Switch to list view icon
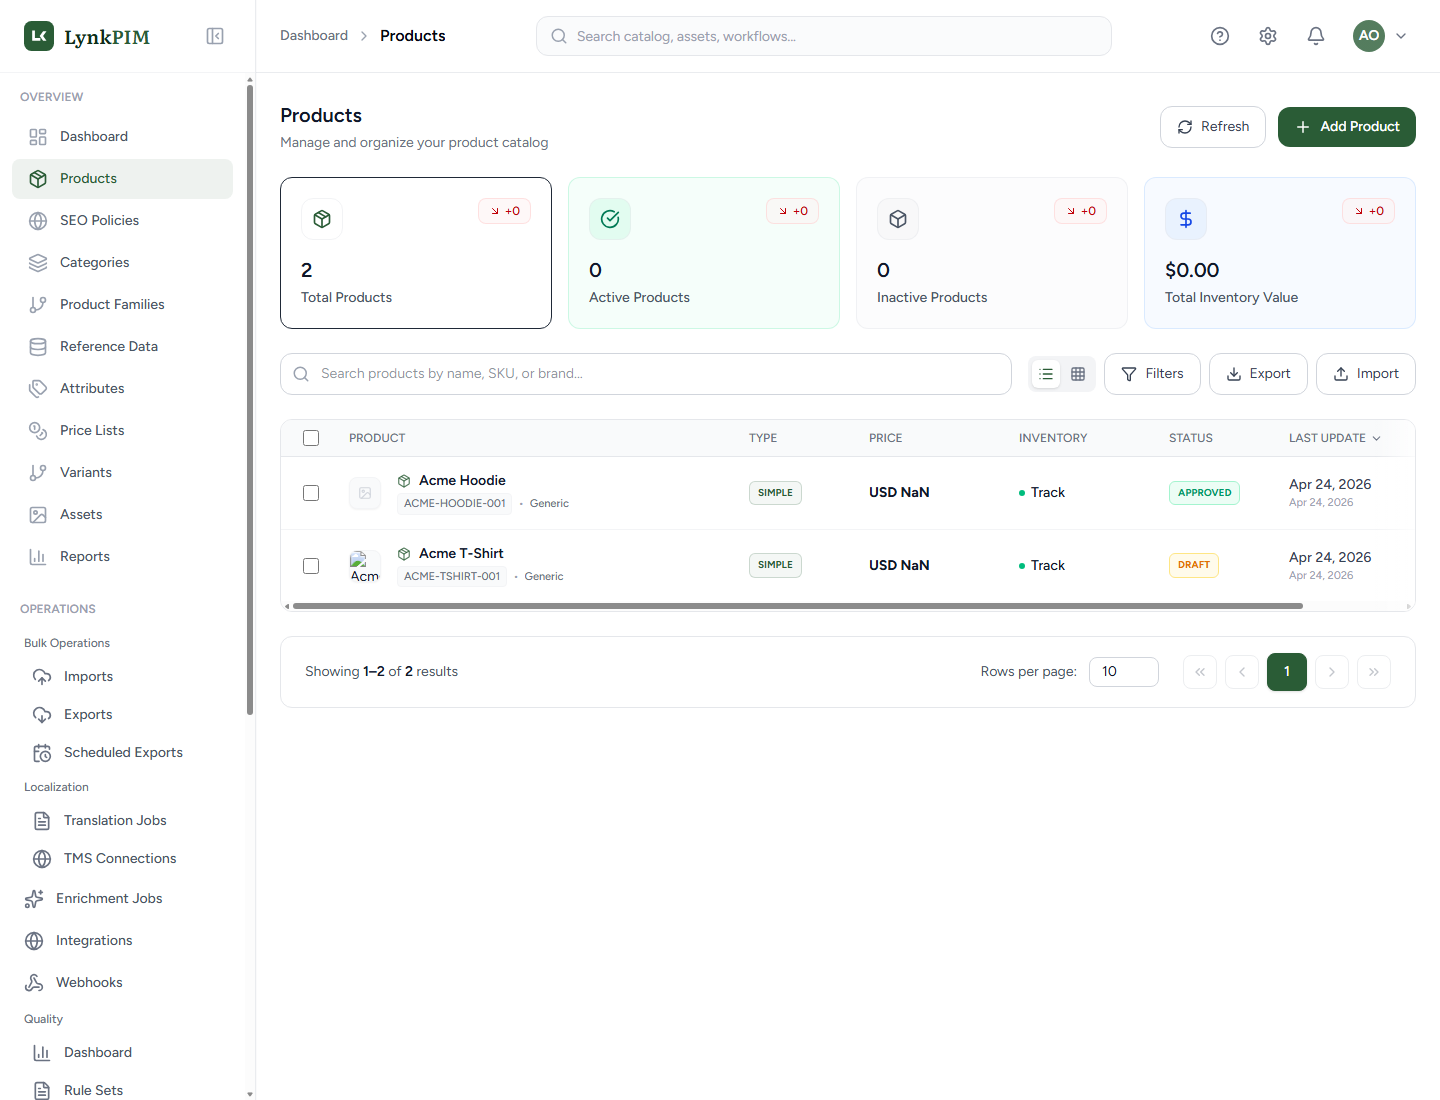The height and width of the screenshot is (1100, 1440). [1046, 374]
